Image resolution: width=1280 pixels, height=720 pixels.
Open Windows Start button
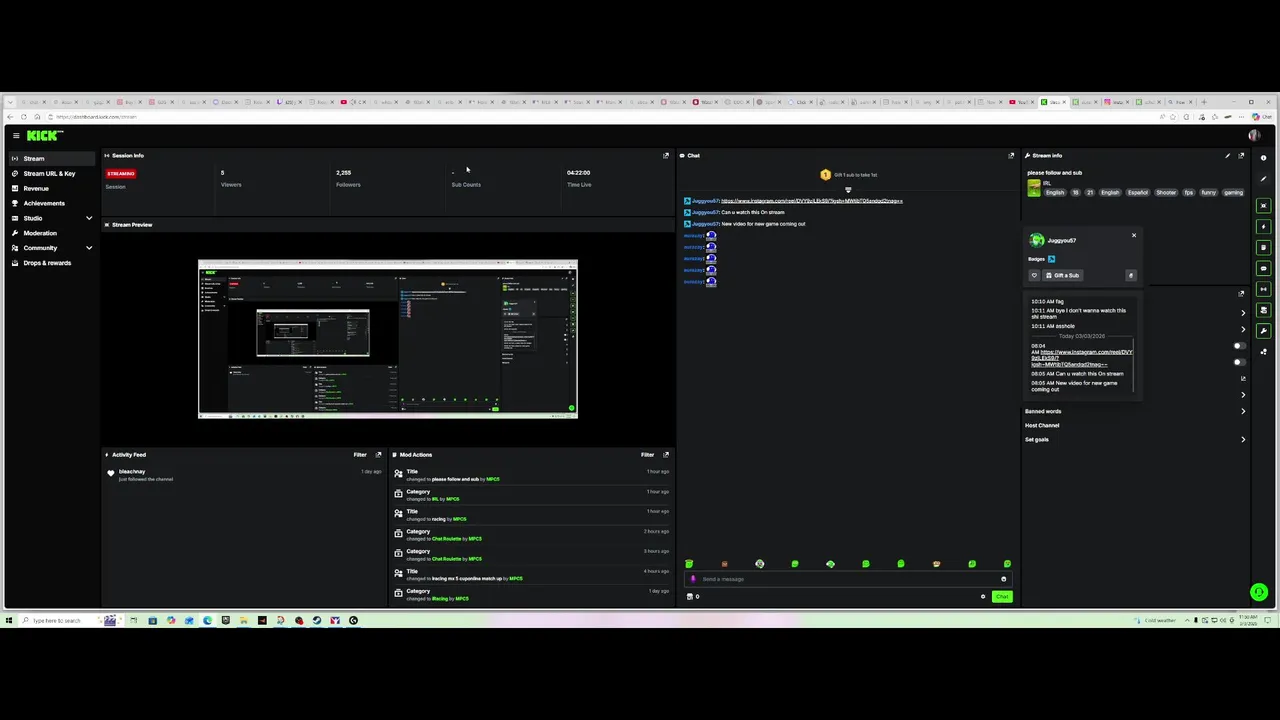coord(10,621)
